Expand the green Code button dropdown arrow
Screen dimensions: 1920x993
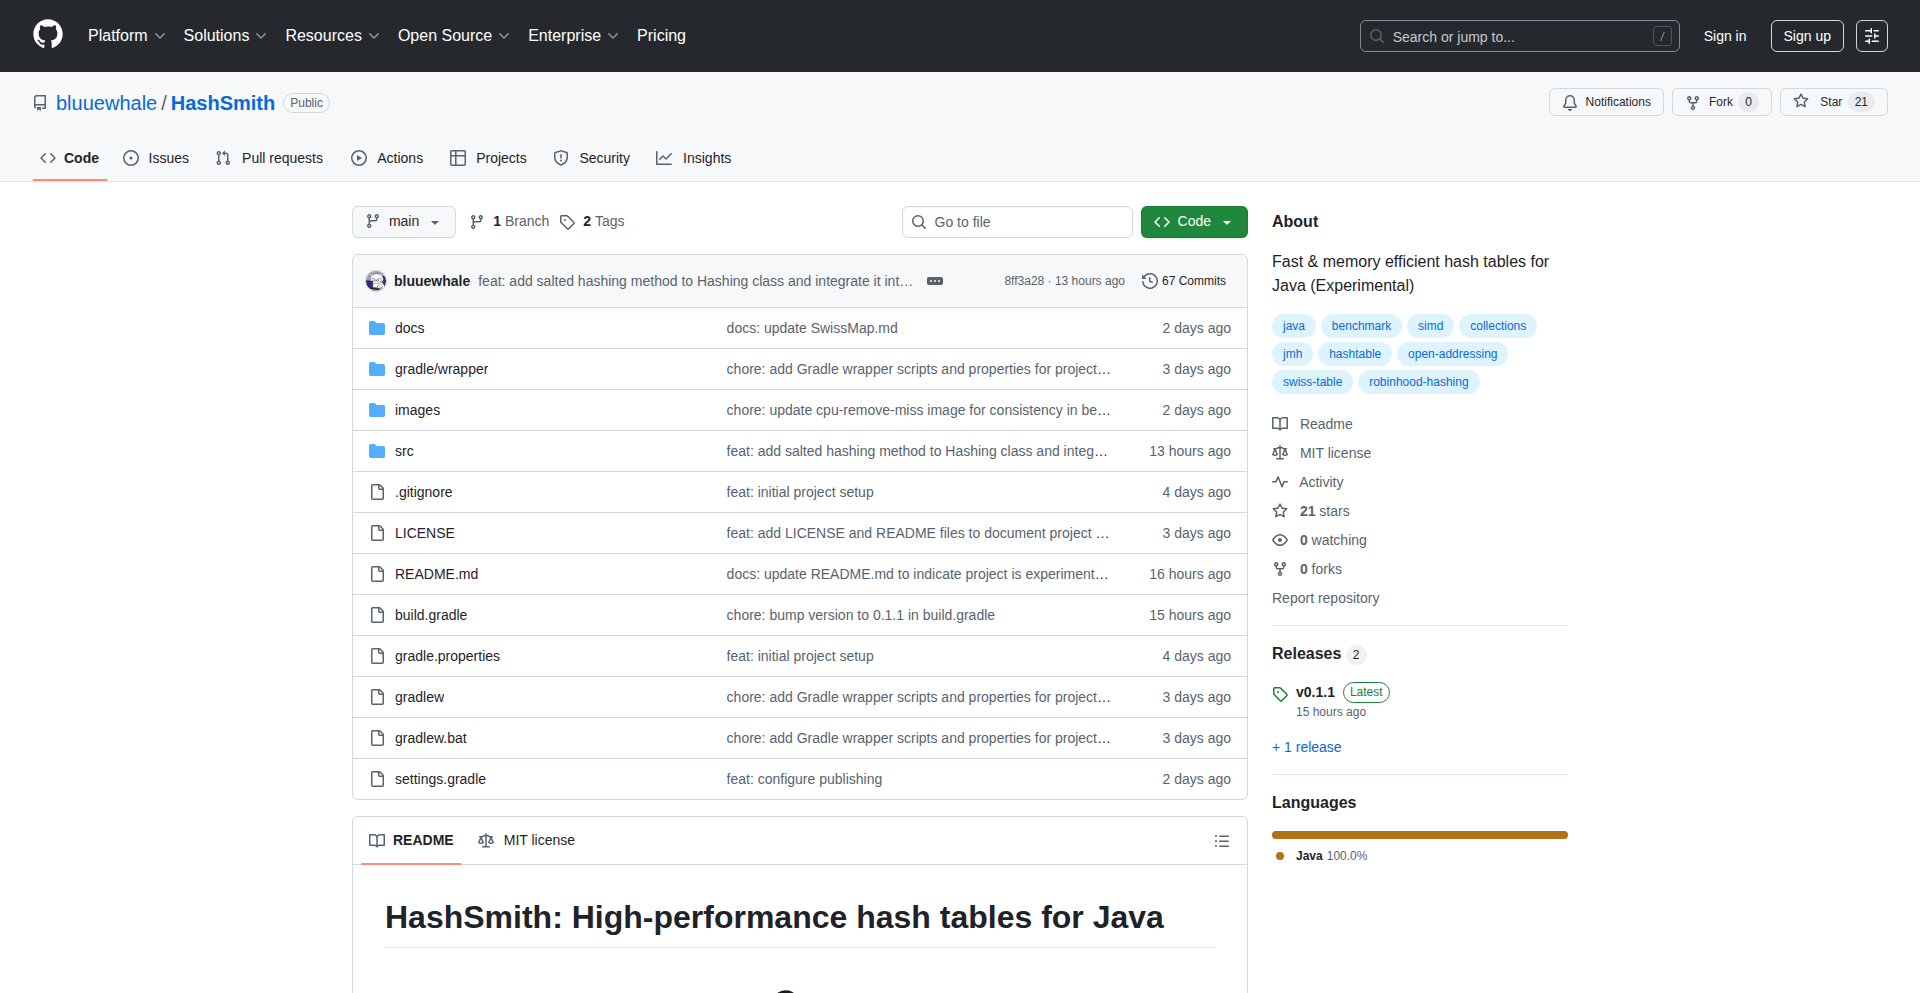coord(1229,221)
